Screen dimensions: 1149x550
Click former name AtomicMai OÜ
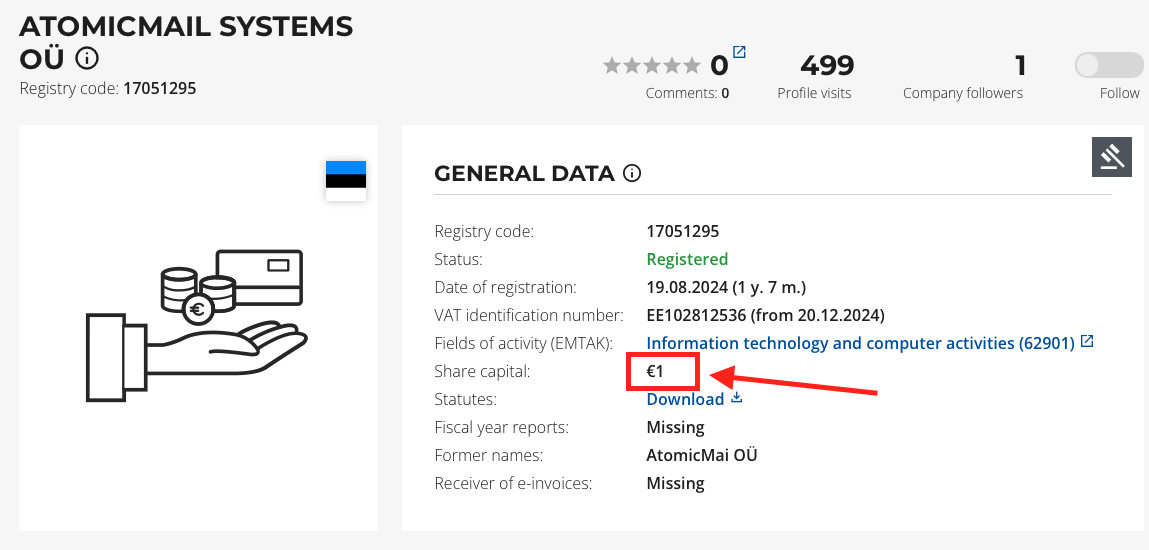(702, 455)
